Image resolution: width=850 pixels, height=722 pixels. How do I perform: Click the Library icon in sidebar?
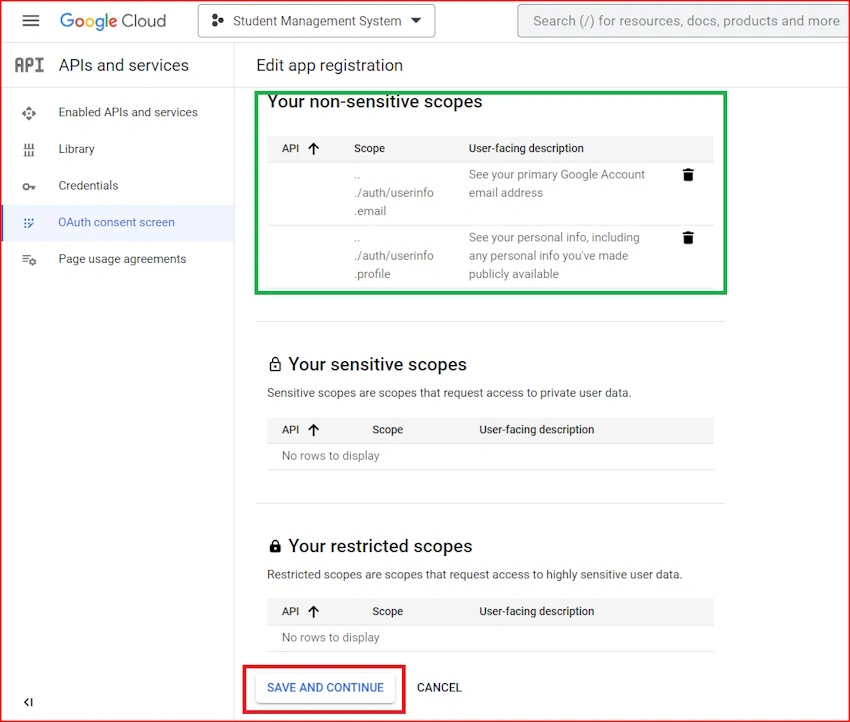[29, 150]
